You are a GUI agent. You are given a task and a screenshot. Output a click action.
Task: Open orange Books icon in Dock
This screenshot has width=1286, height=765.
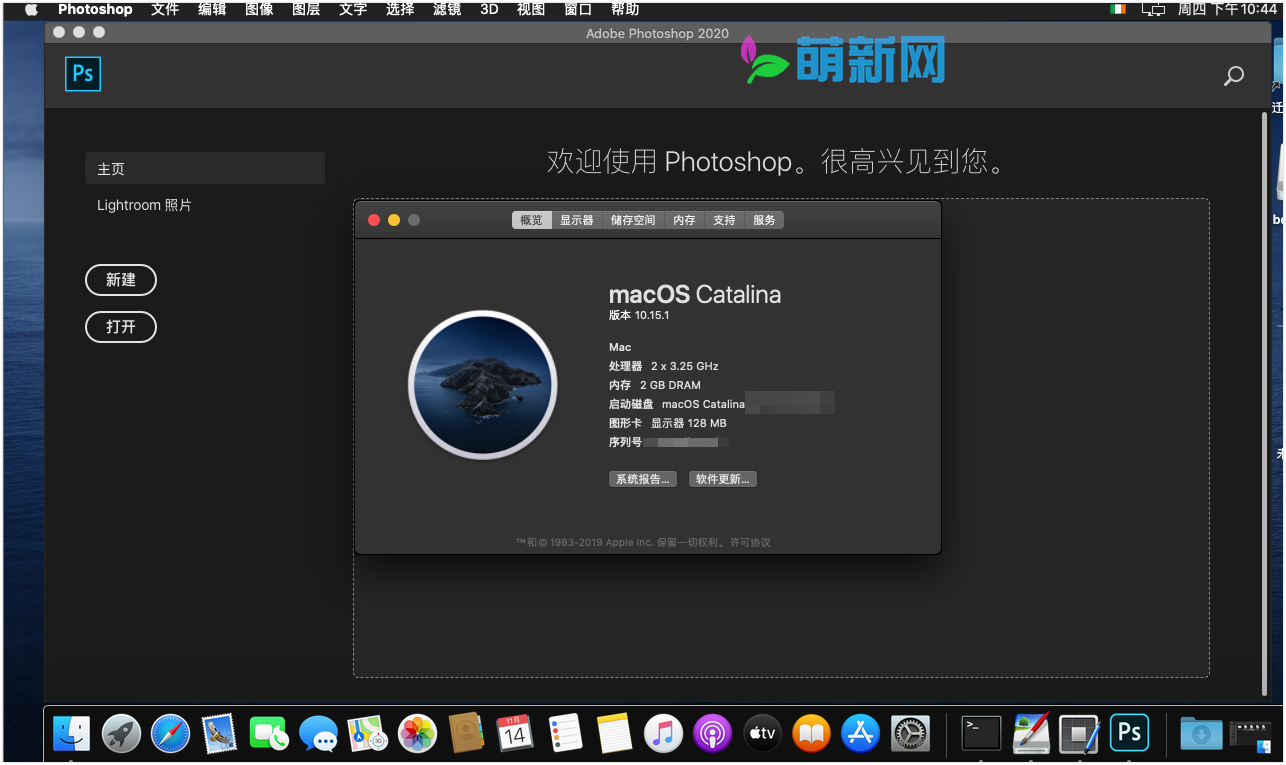pyautogui.click(x=811, y=734)
